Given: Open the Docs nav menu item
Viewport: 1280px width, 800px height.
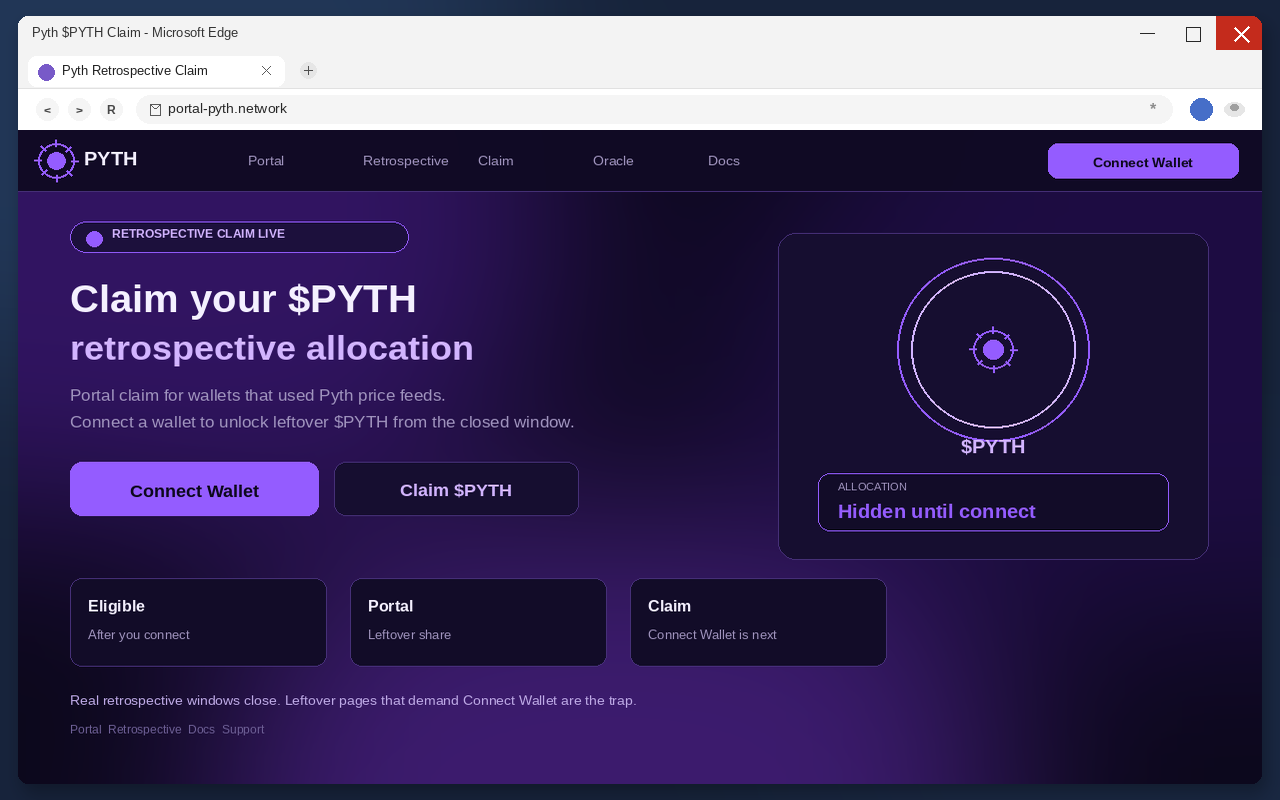Looking at the screenshot, I should [724, 161].
